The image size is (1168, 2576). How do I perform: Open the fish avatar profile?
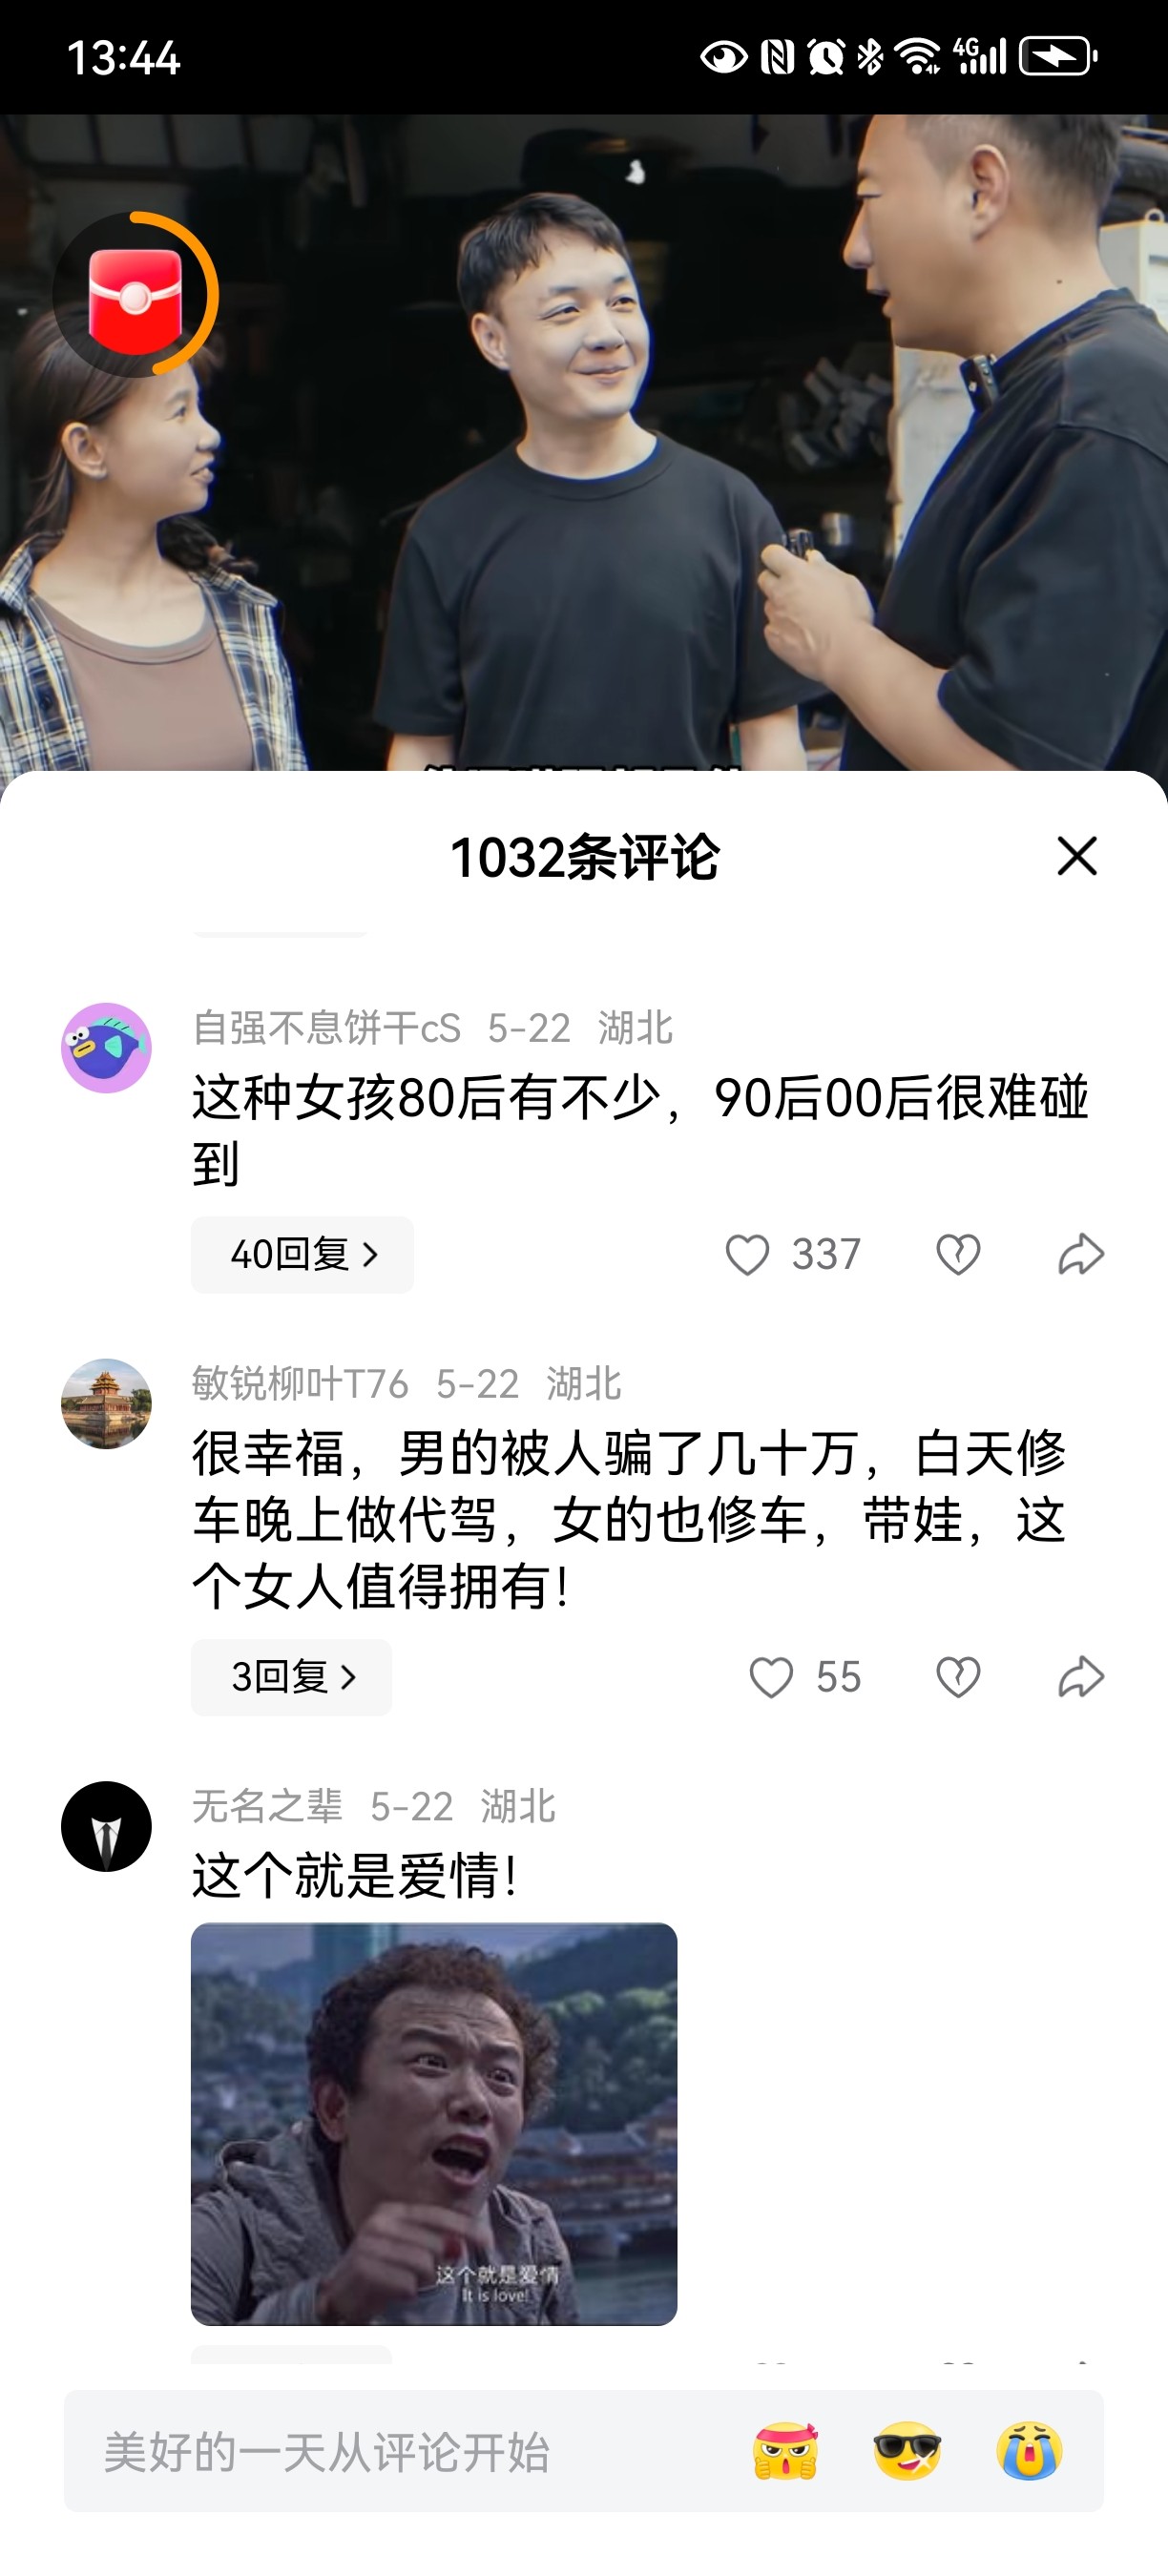[x=106, y=1048]
